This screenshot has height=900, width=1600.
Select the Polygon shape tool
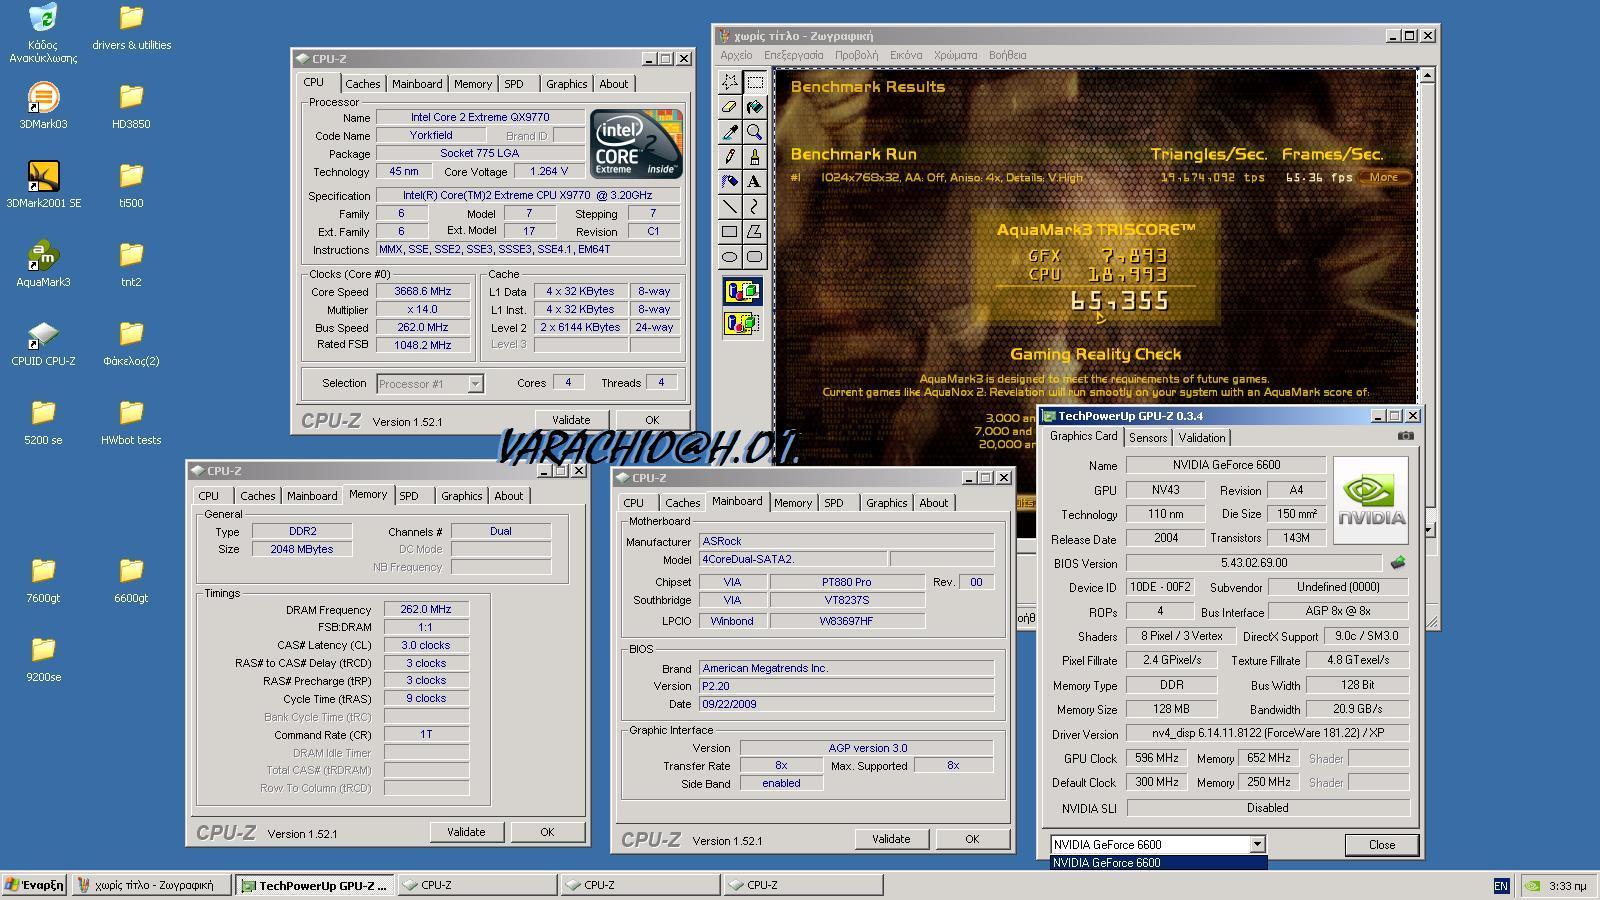754,232
